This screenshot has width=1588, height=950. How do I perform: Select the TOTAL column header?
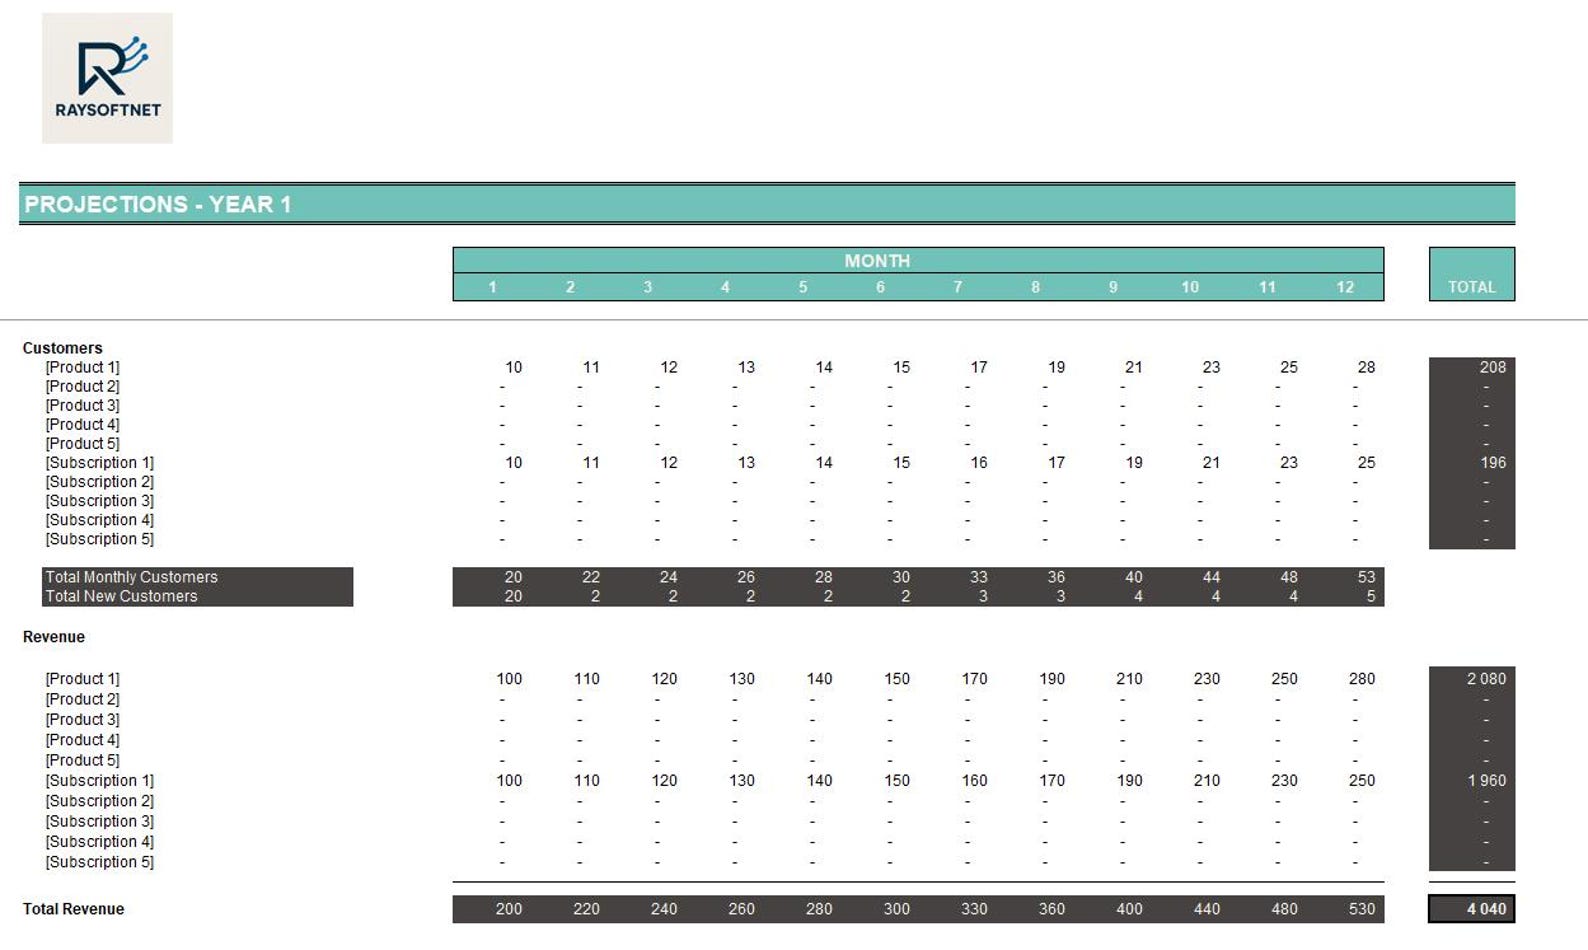(1472, 274)
